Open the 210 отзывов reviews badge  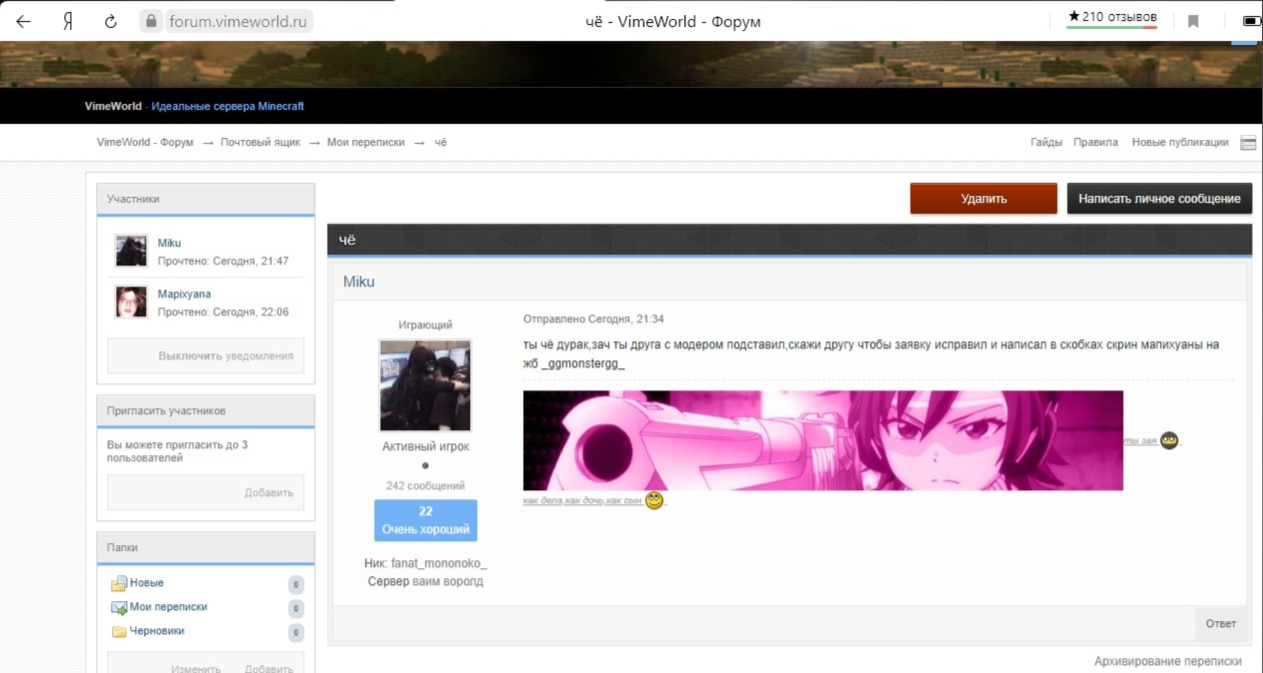tap(1112, 17)
